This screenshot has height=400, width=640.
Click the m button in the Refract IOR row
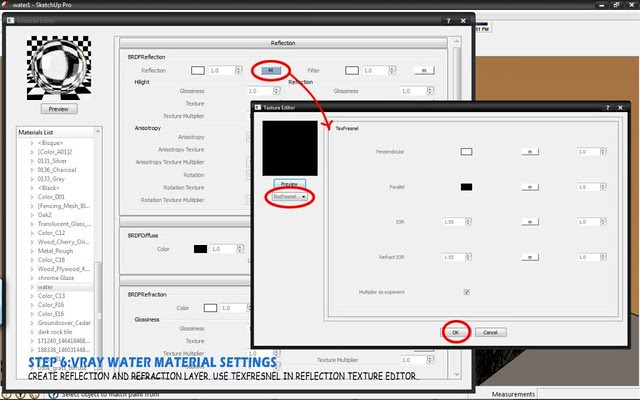click(530, 257)
